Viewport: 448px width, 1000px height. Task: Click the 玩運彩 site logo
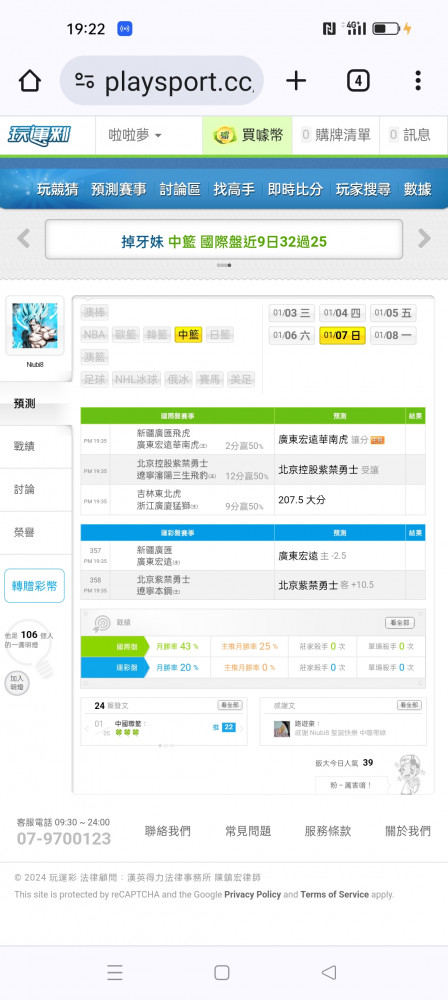coord(40,135)
